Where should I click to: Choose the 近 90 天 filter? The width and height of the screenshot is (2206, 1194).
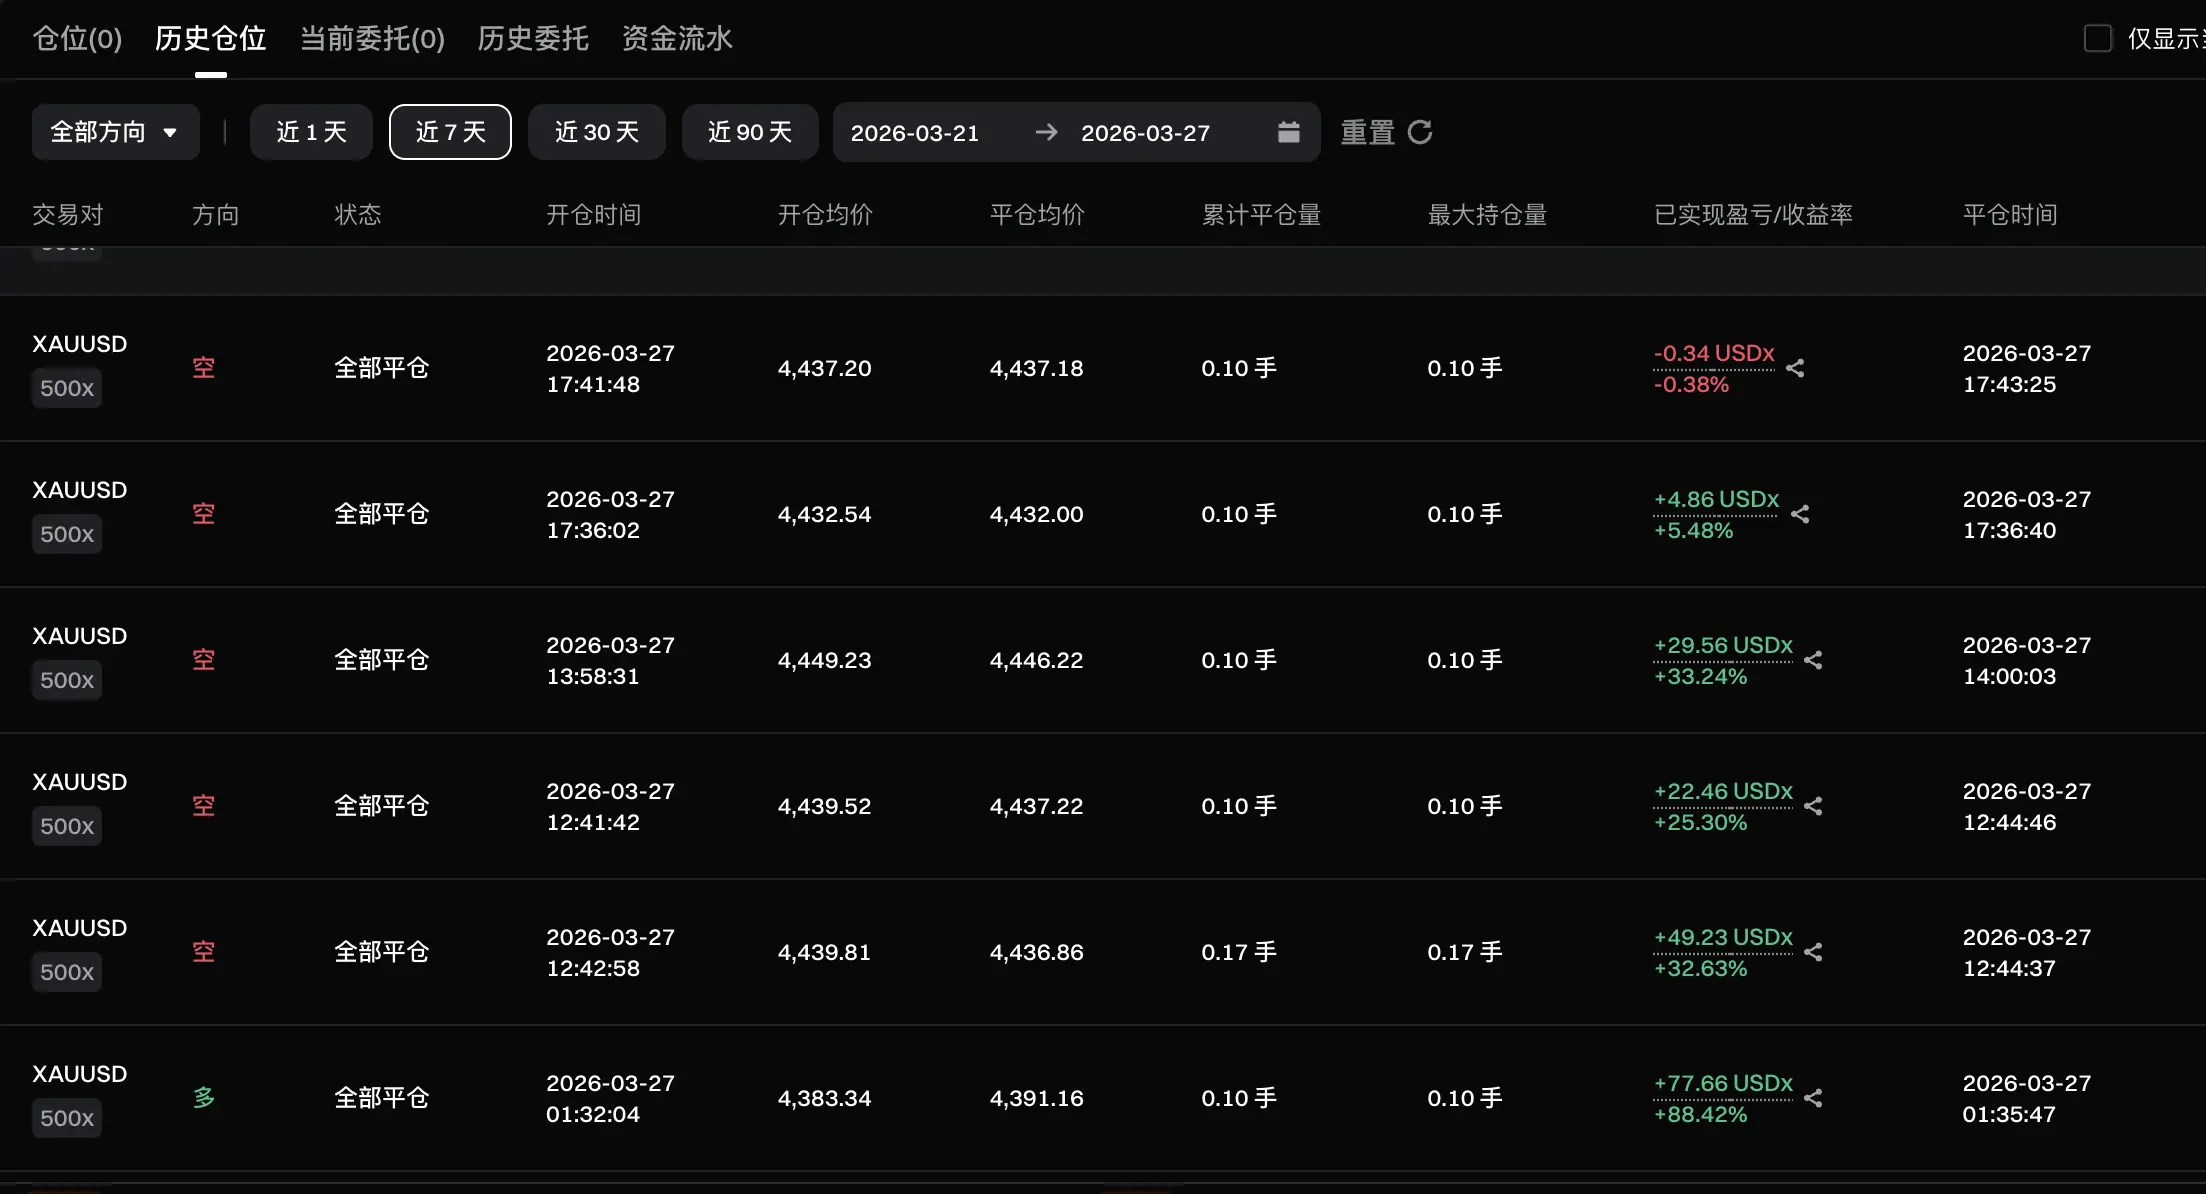[749, 132]
